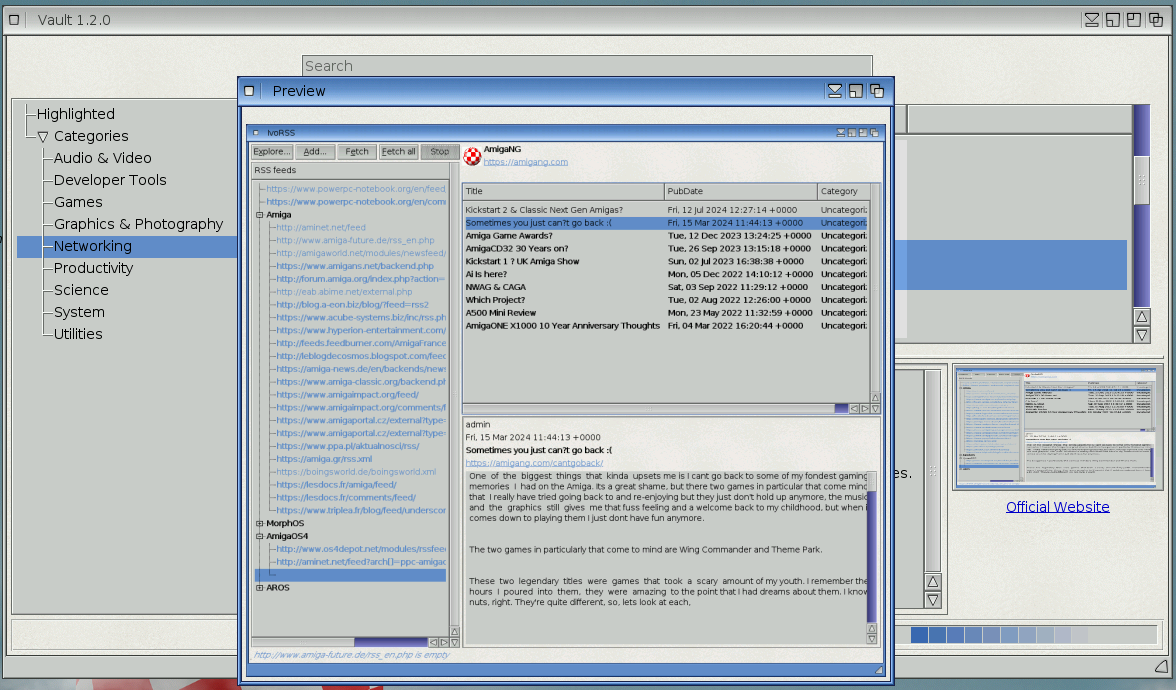Click the Vault window iconify gadget
This screenshot has width=1176, height=690.
point(1092,20)
